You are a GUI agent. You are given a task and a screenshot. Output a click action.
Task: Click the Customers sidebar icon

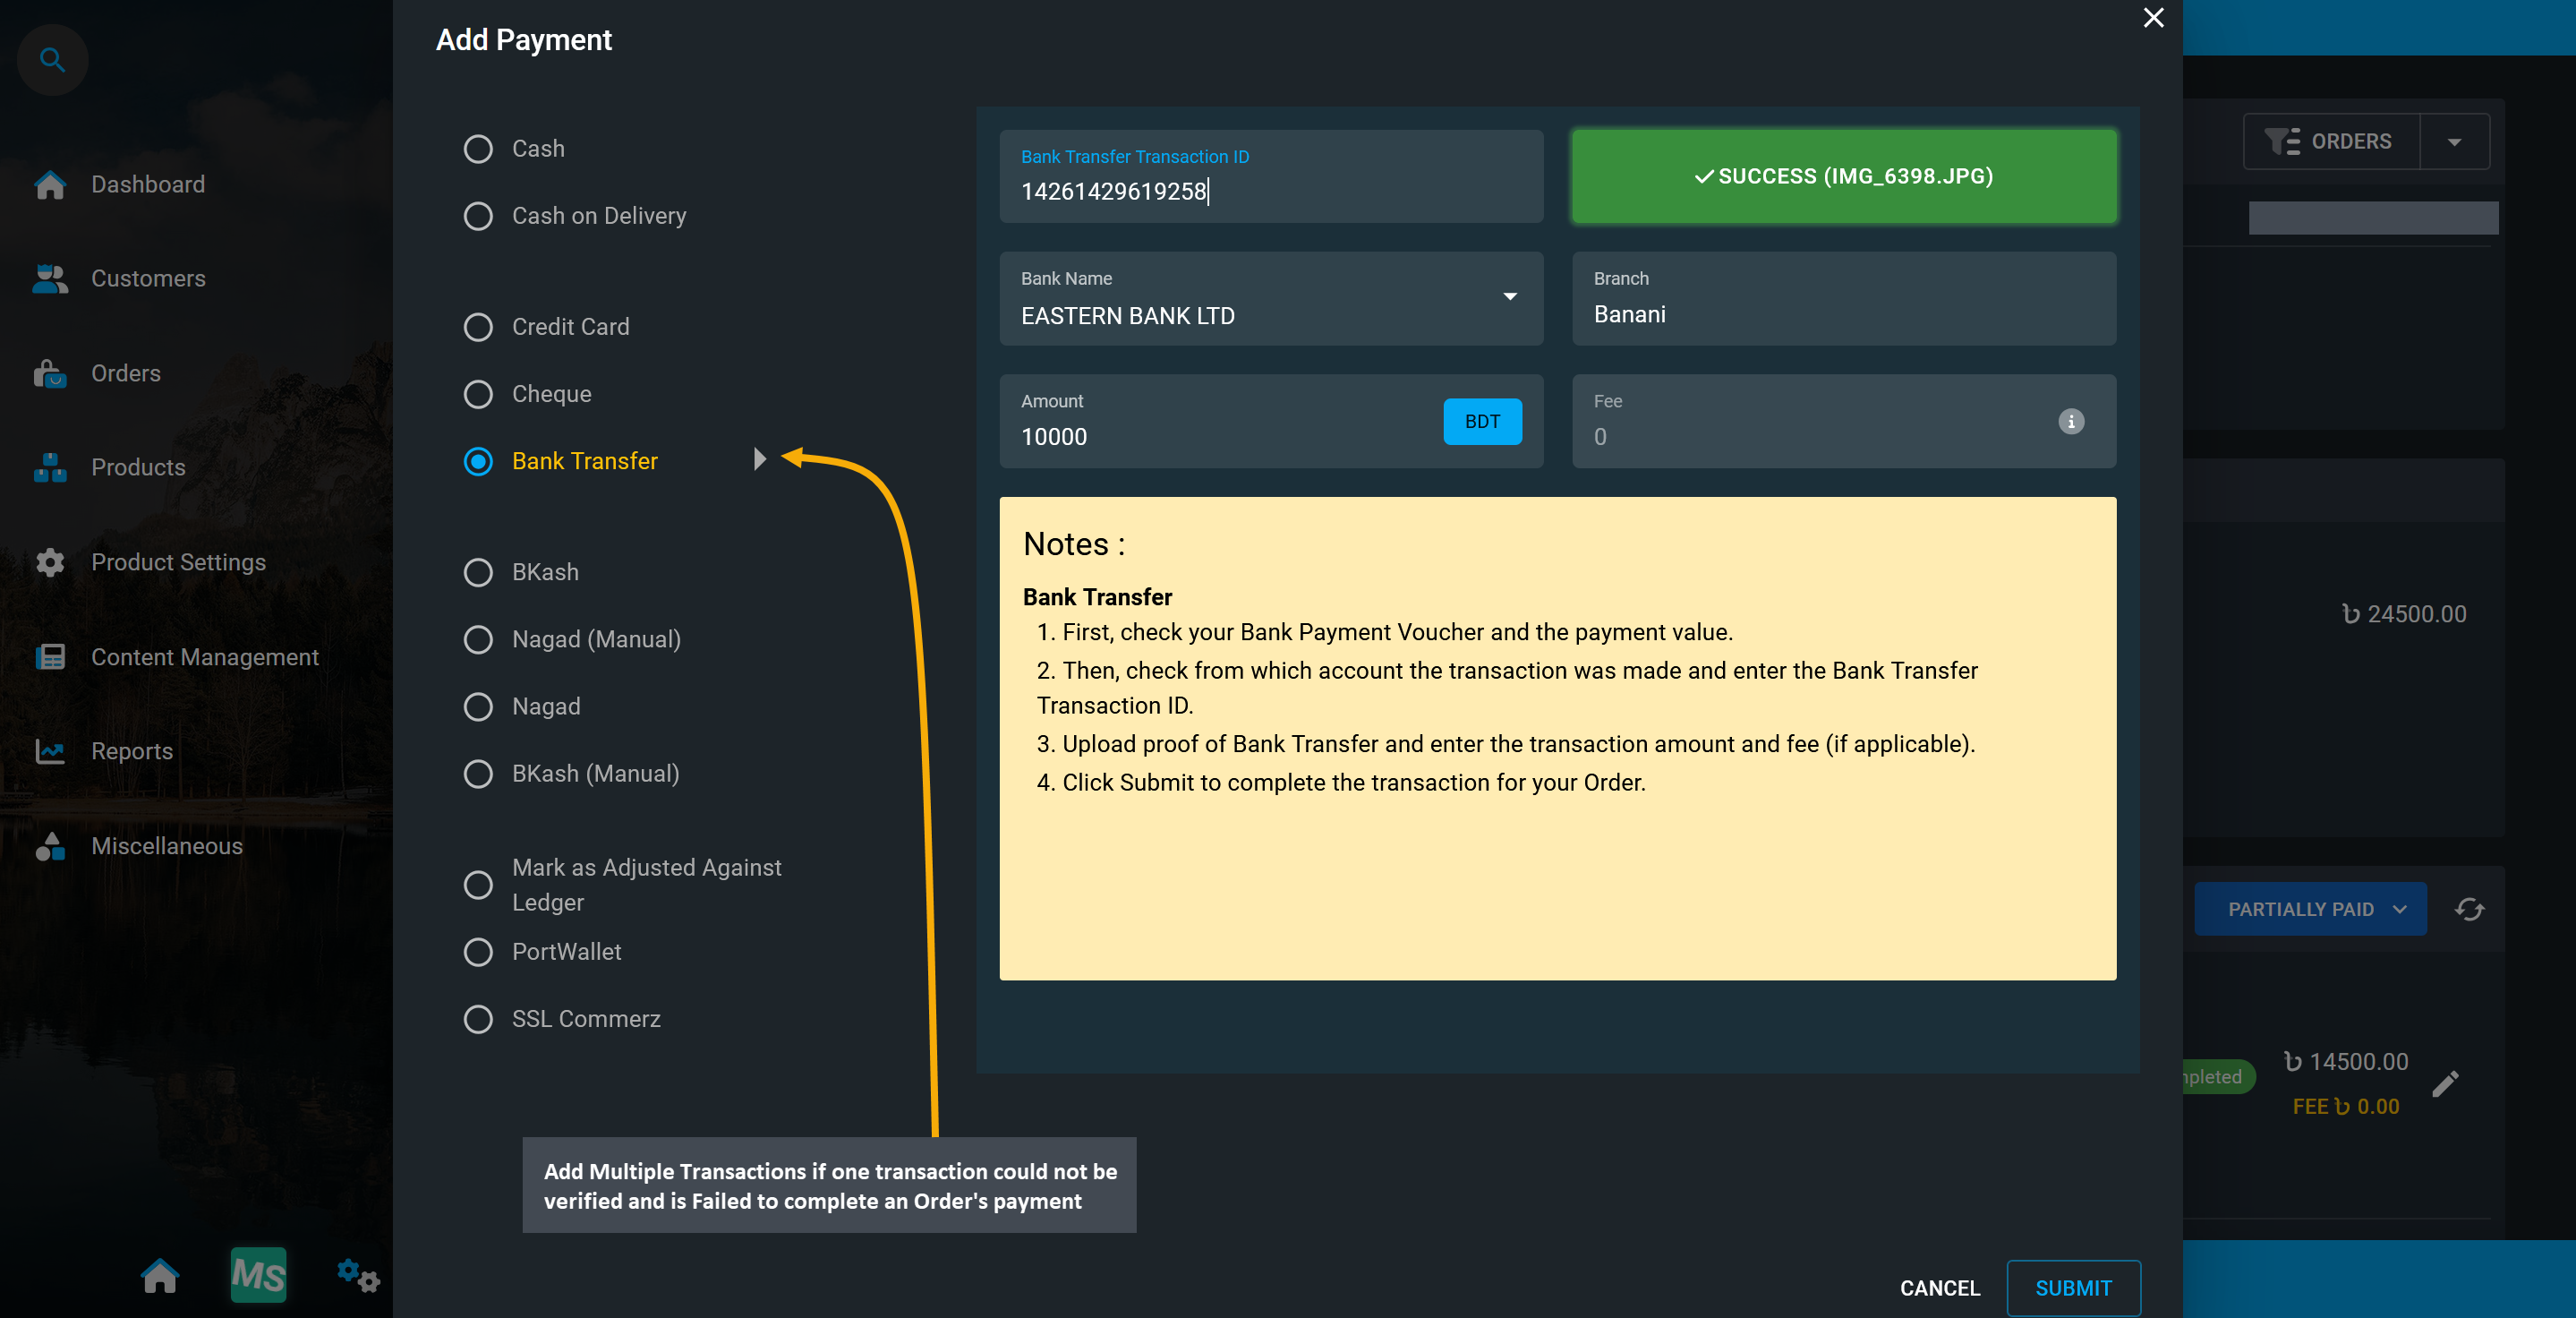coord(48,278)
